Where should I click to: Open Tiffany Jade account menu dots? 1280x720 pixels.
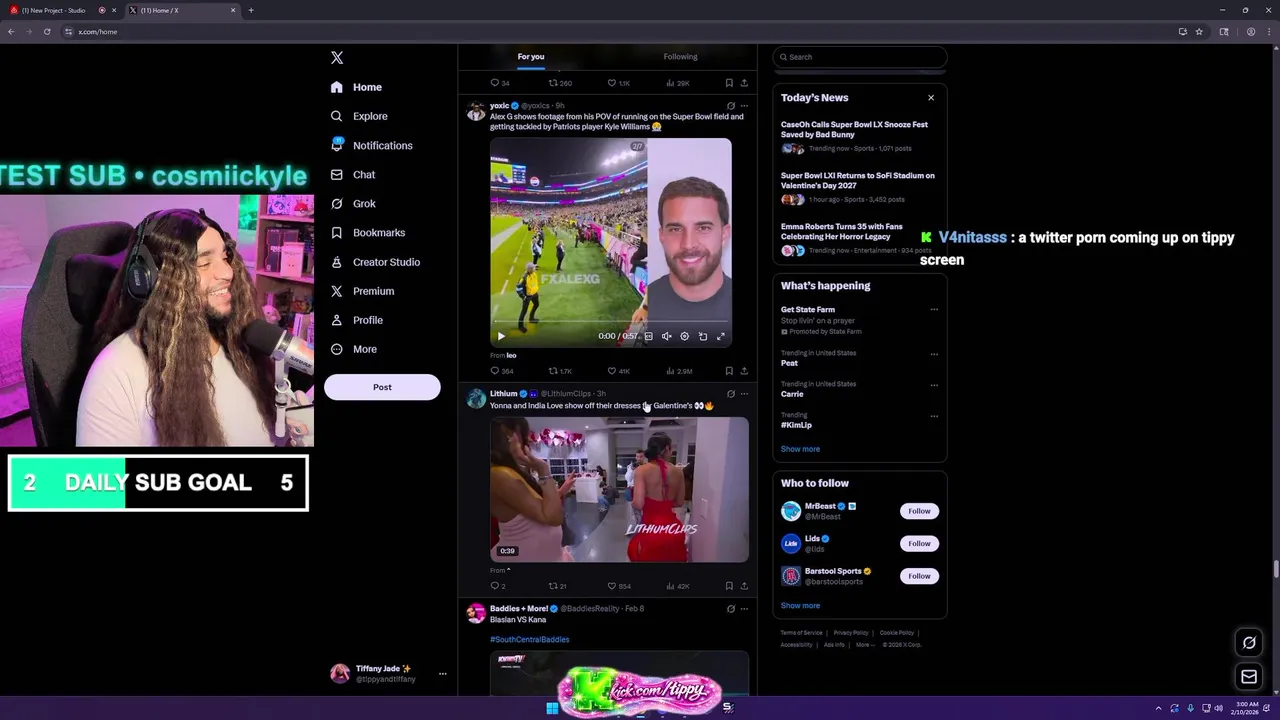[442, 674]
